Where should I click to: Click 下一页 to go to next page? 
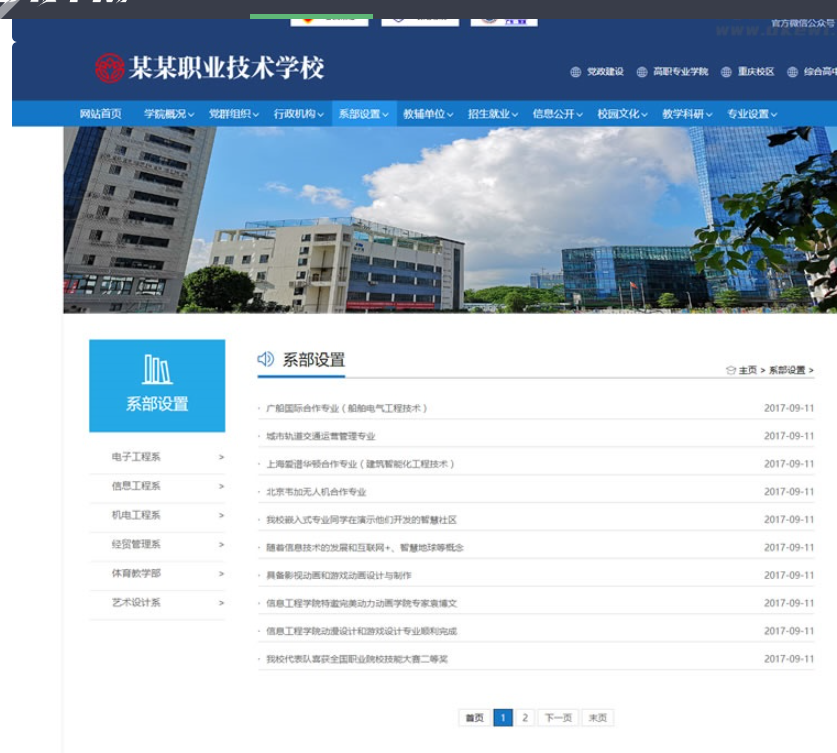click(560, 717)
